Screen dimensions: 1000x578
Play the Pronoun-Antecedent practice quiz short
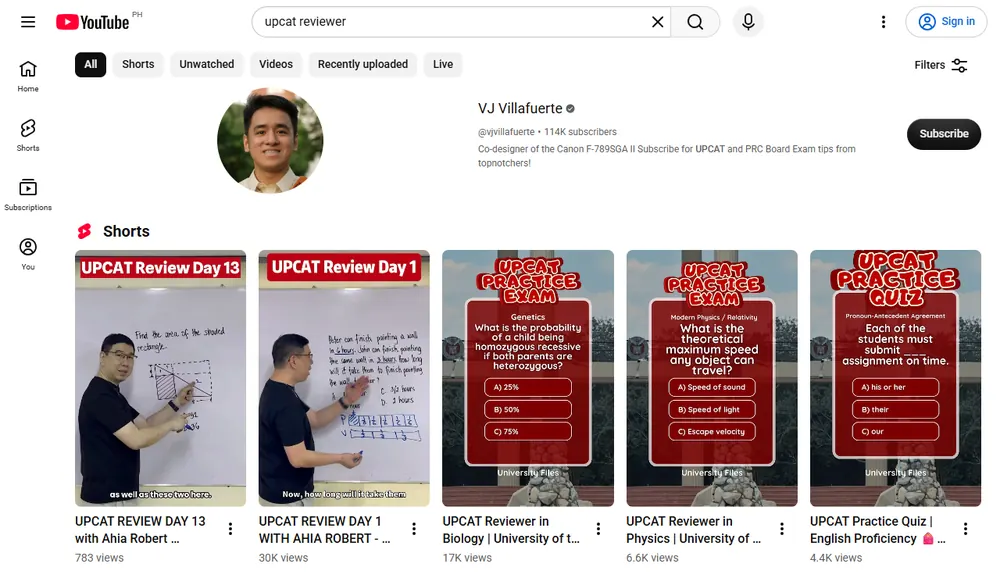click(x=895, y=378)
